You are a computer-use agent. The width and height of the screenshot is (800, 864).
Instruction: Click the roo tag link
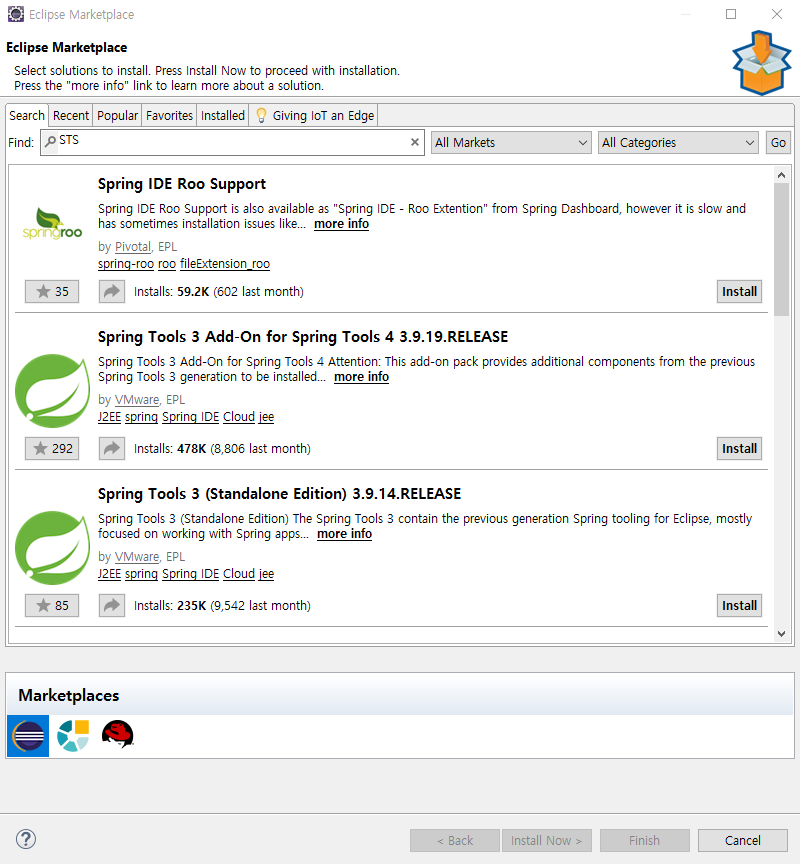pyautogui.click(x=167, y=264)
